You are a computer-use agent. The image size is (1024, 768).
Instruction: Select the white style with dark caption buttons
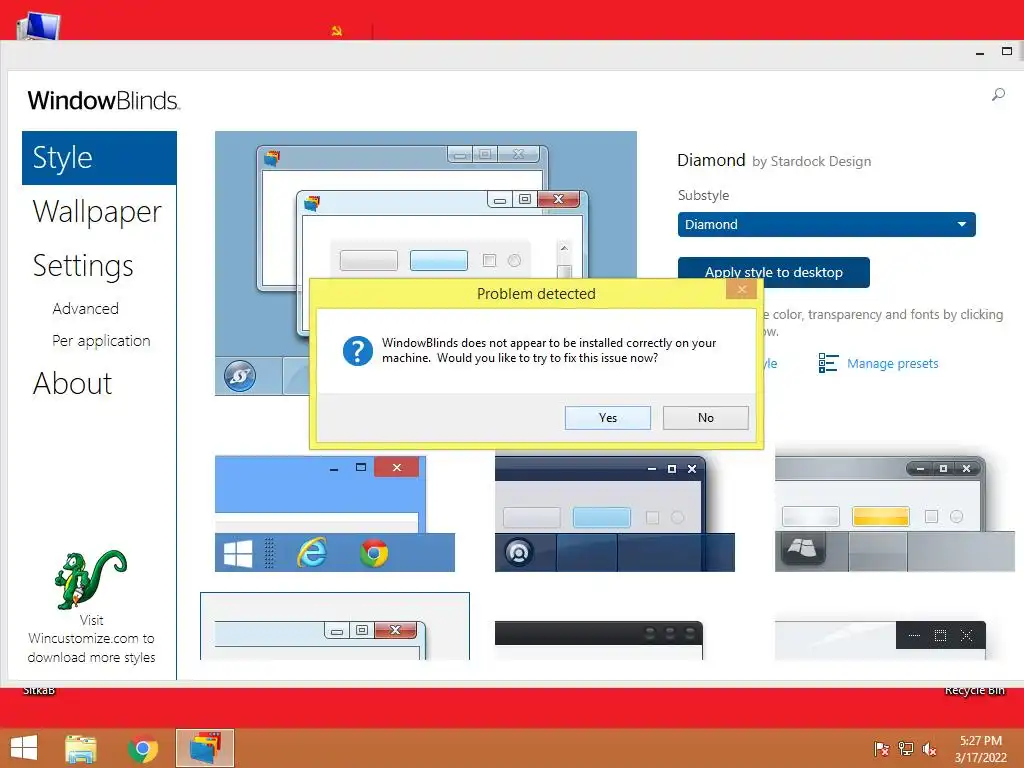pos(880,640)
